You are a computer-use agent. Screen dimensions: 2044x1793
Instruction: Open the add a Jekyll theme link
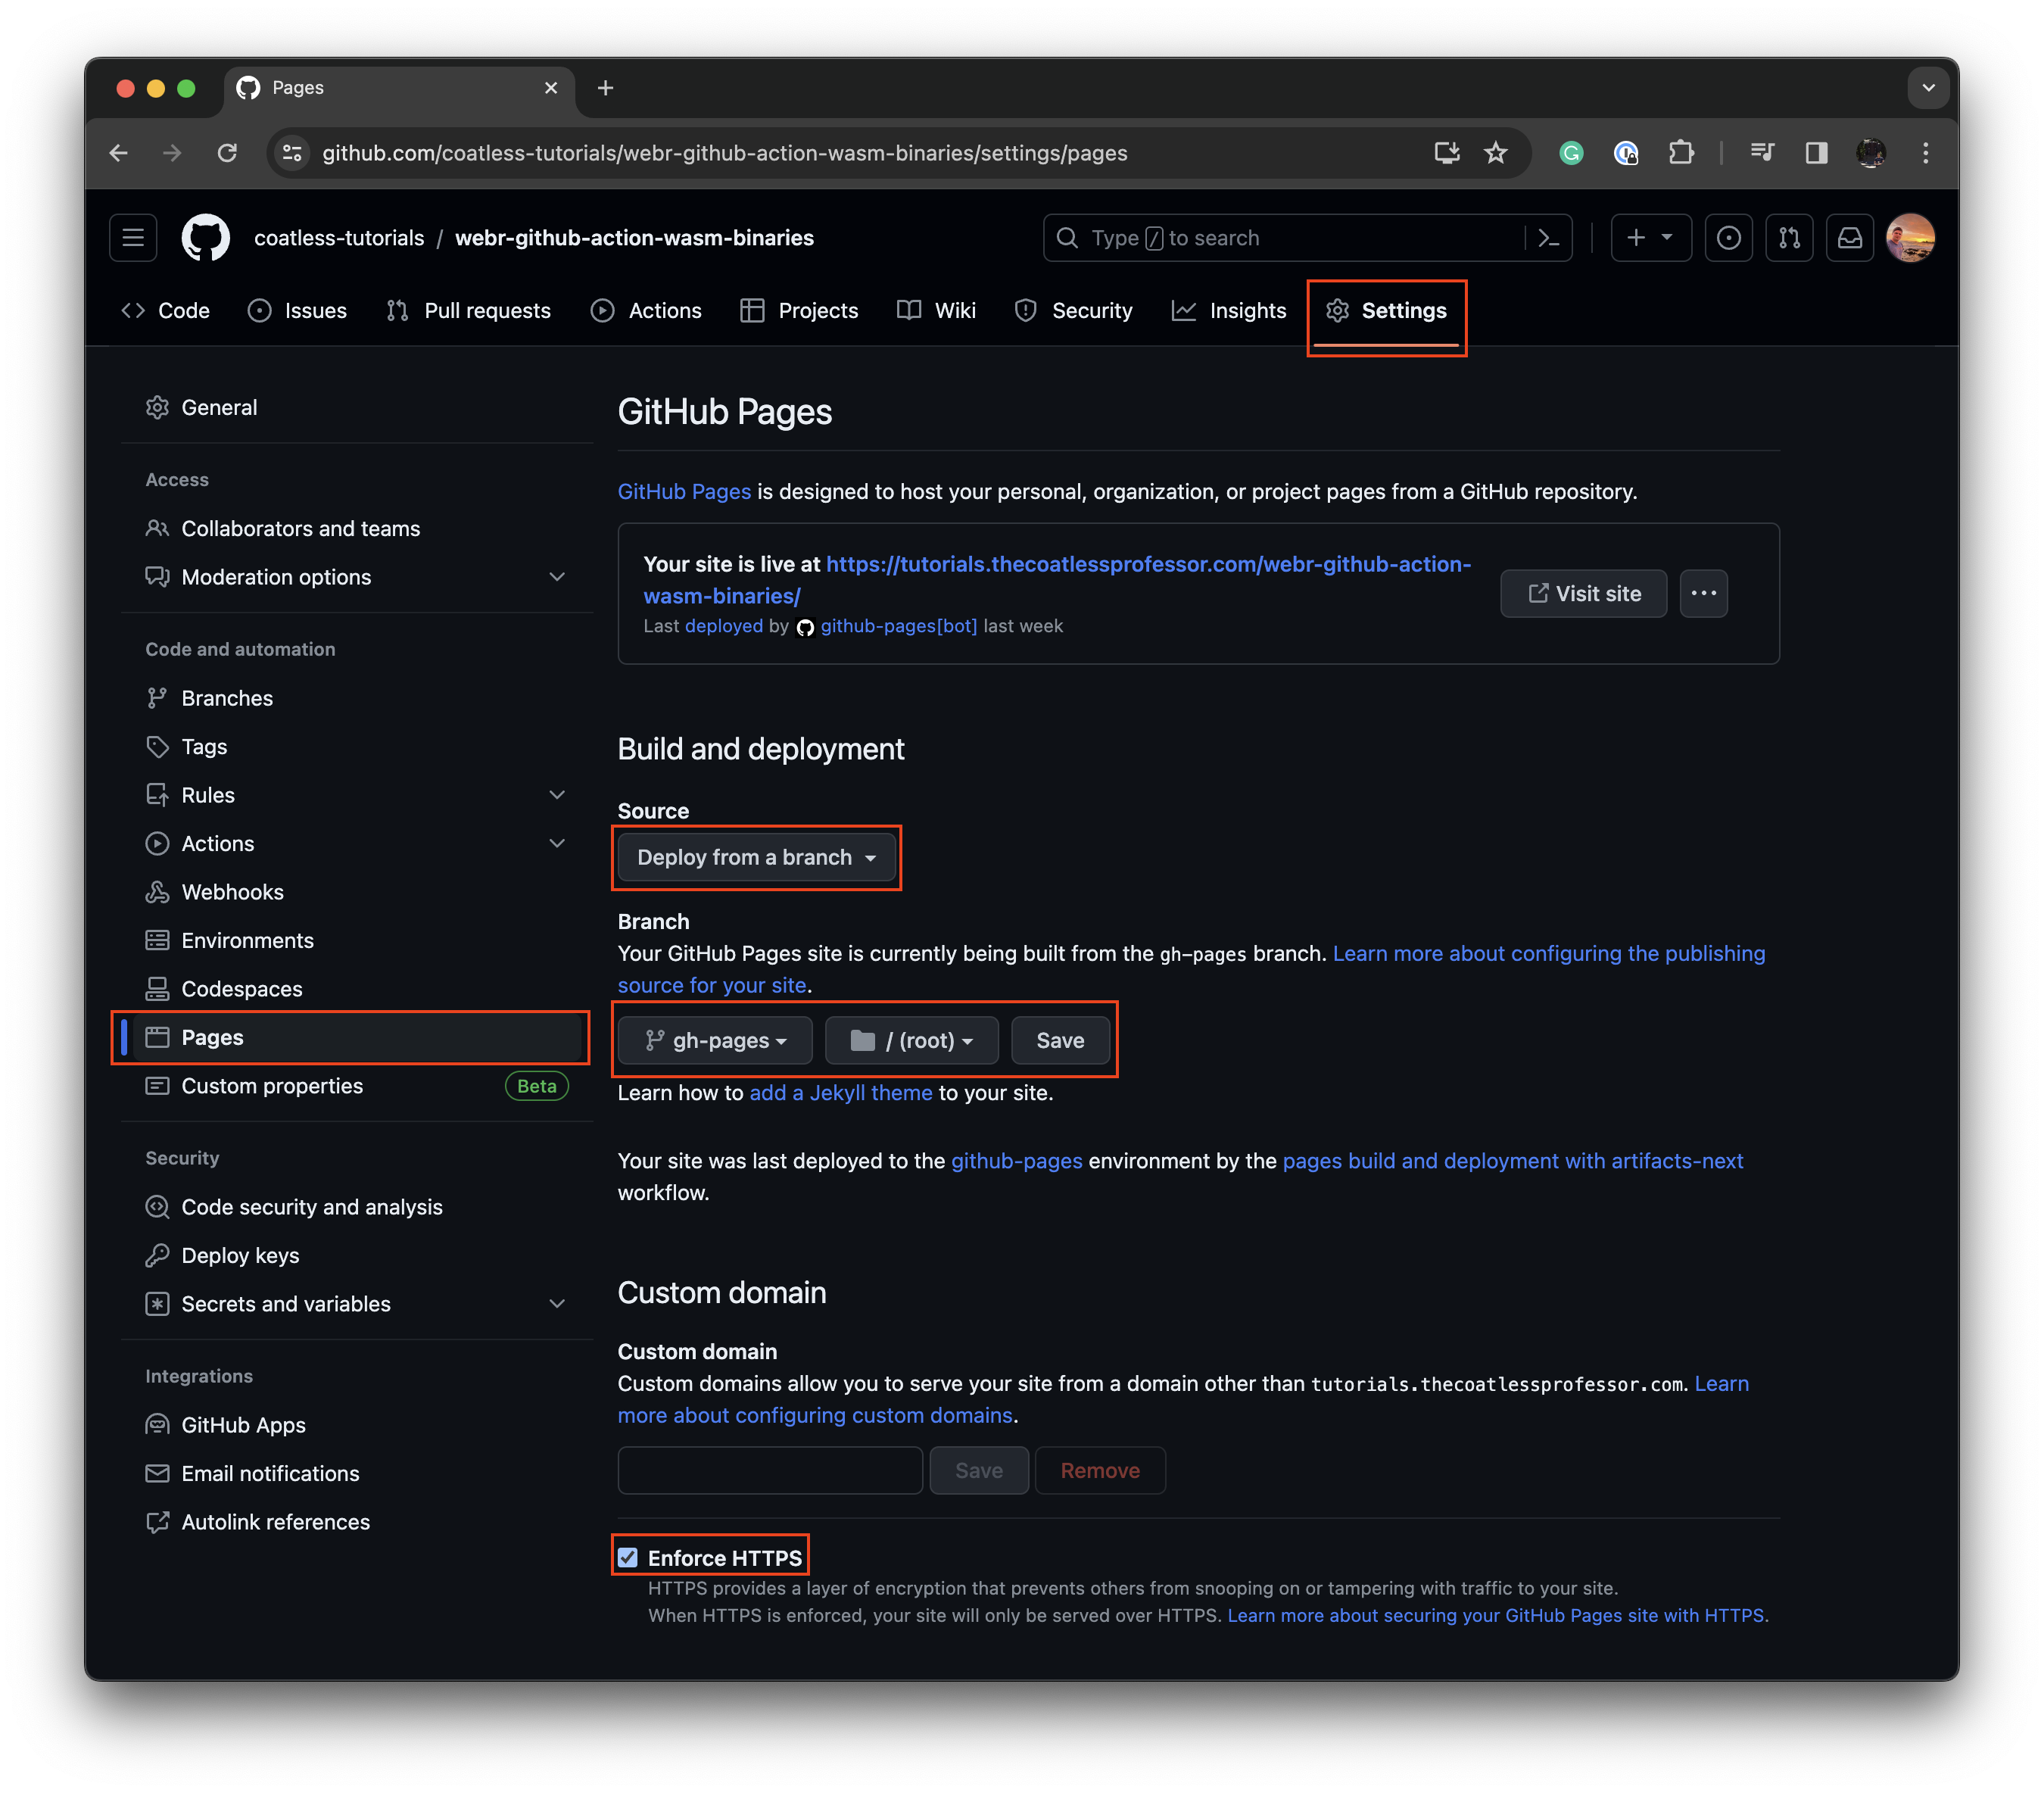tap(840, 1093)
